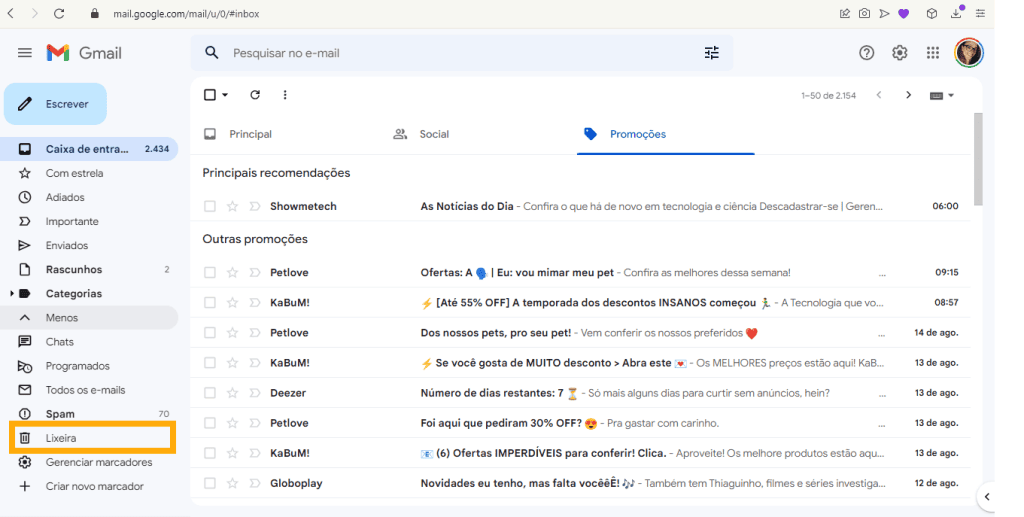Screen dimensions: 1024x517
Task: Open the Google account avatar
Action: click(969, 53)
